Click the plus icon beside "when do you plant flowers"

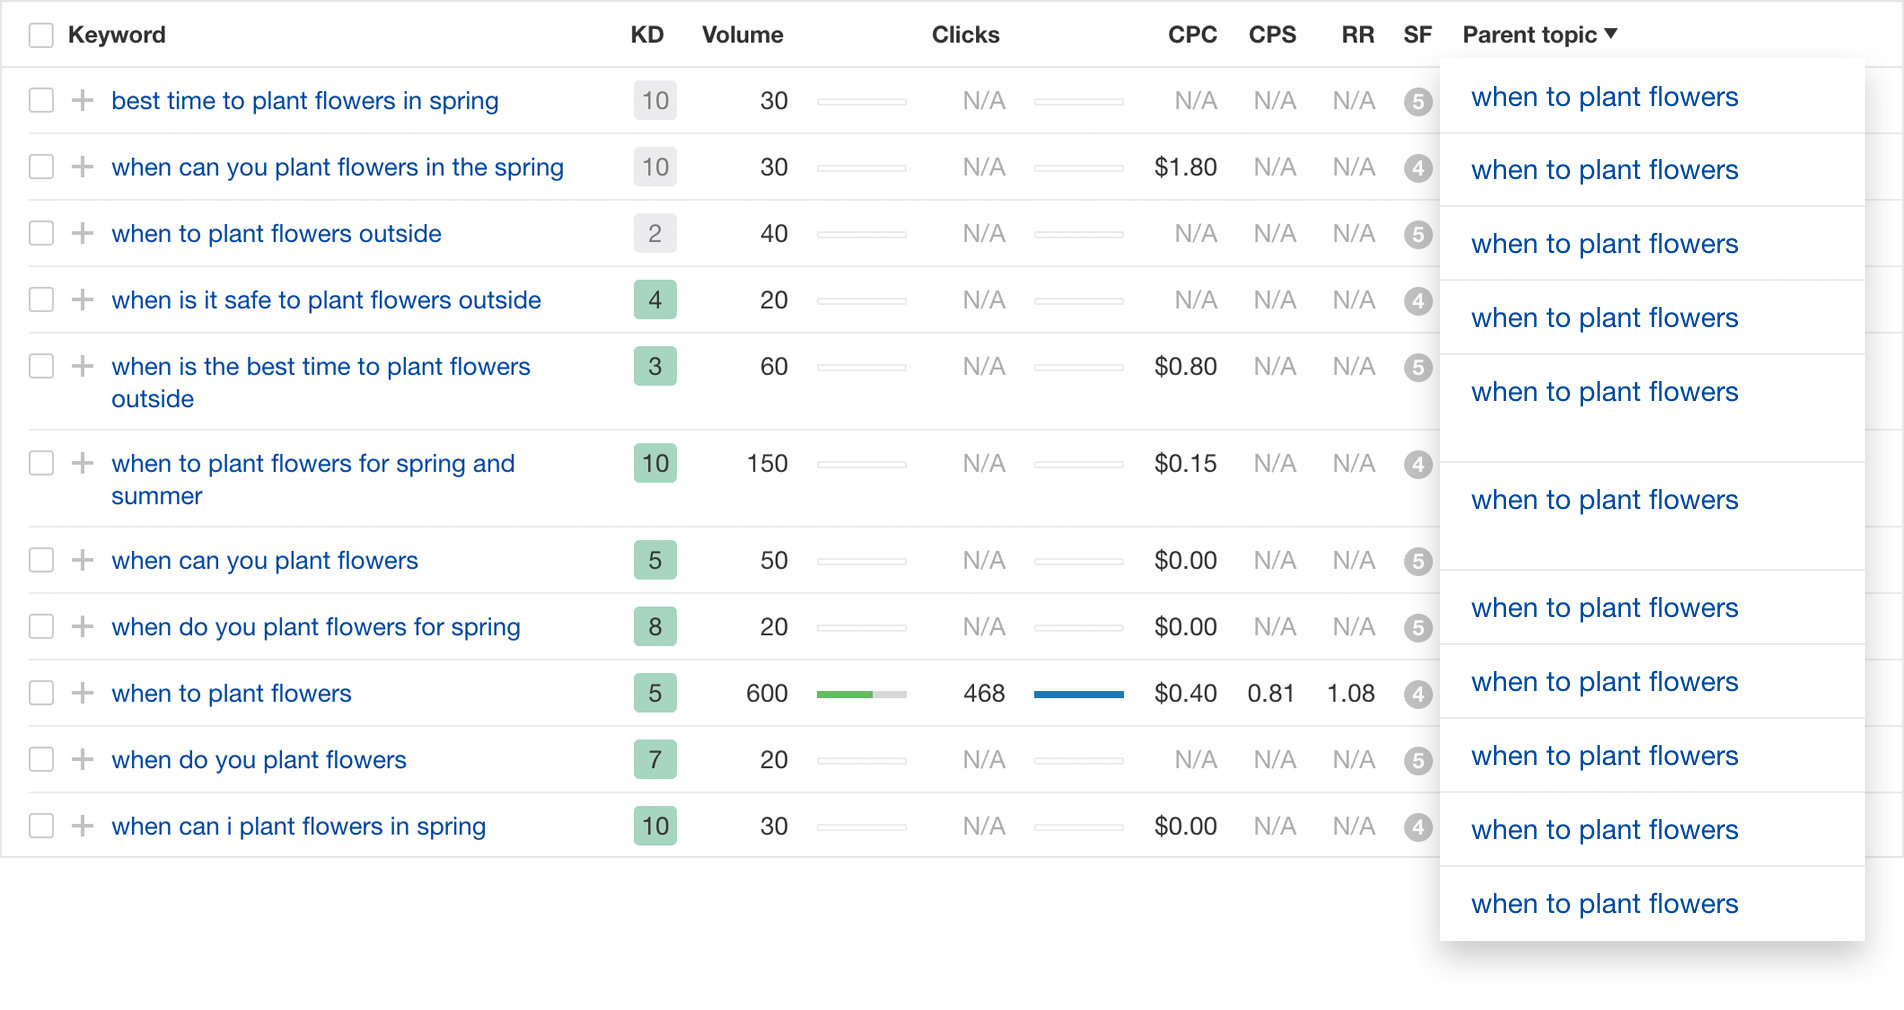click(x=82, y=760)
